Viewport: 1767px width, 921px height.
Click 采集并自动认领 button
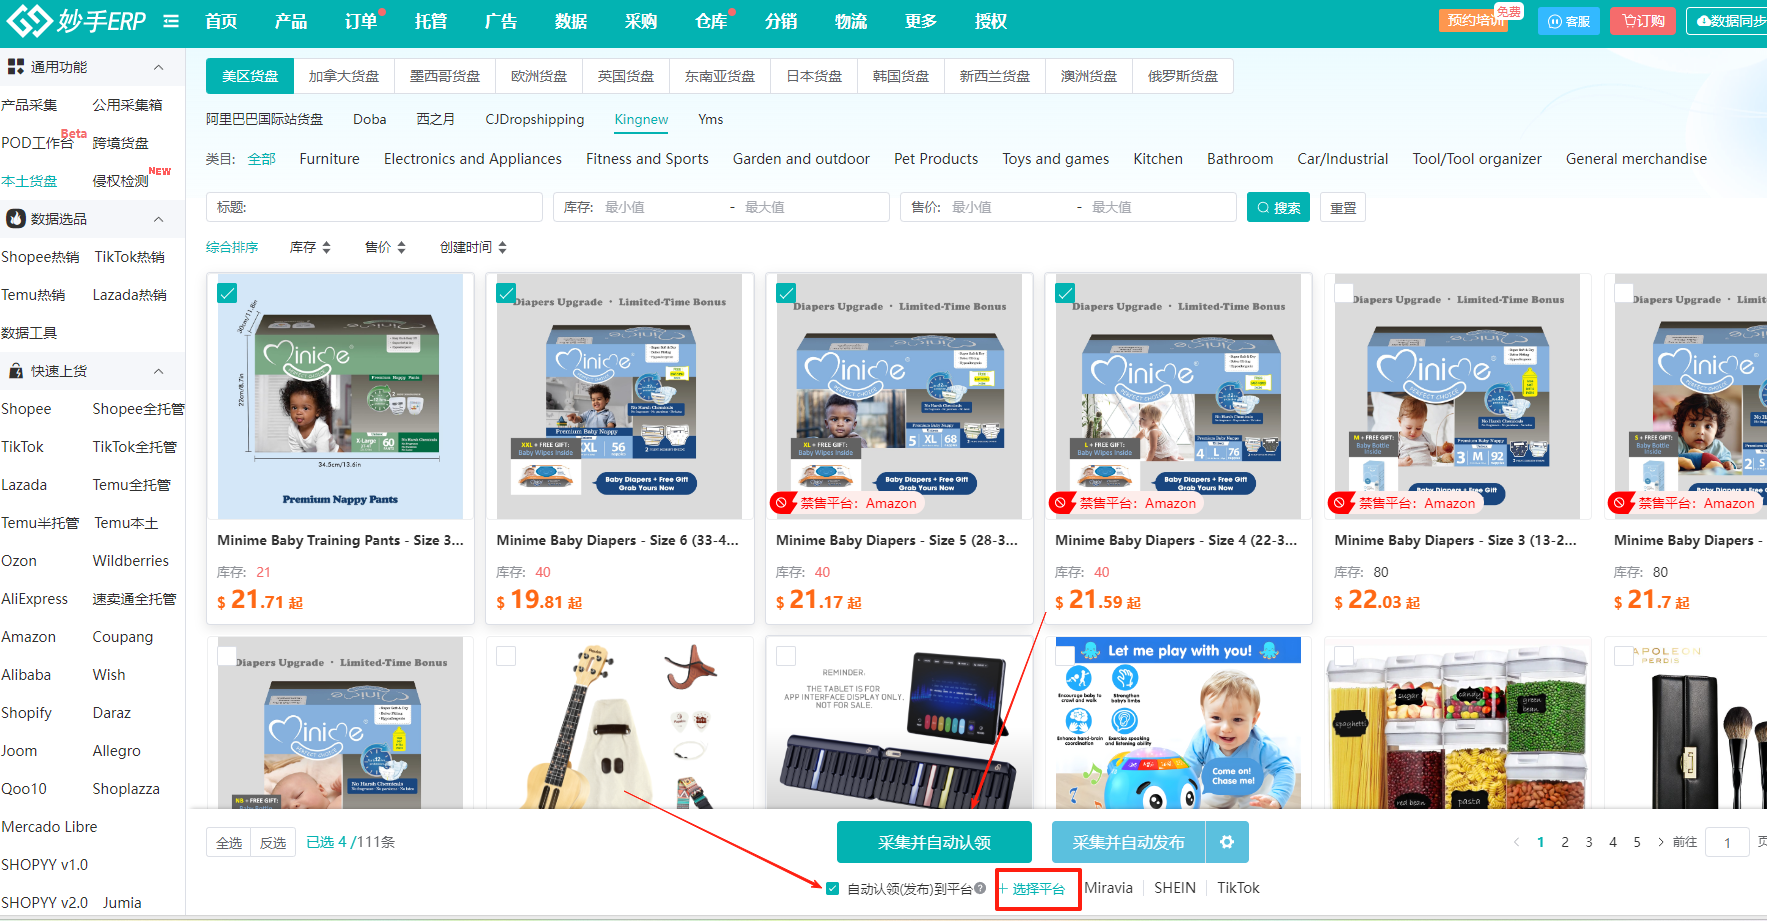934,842
